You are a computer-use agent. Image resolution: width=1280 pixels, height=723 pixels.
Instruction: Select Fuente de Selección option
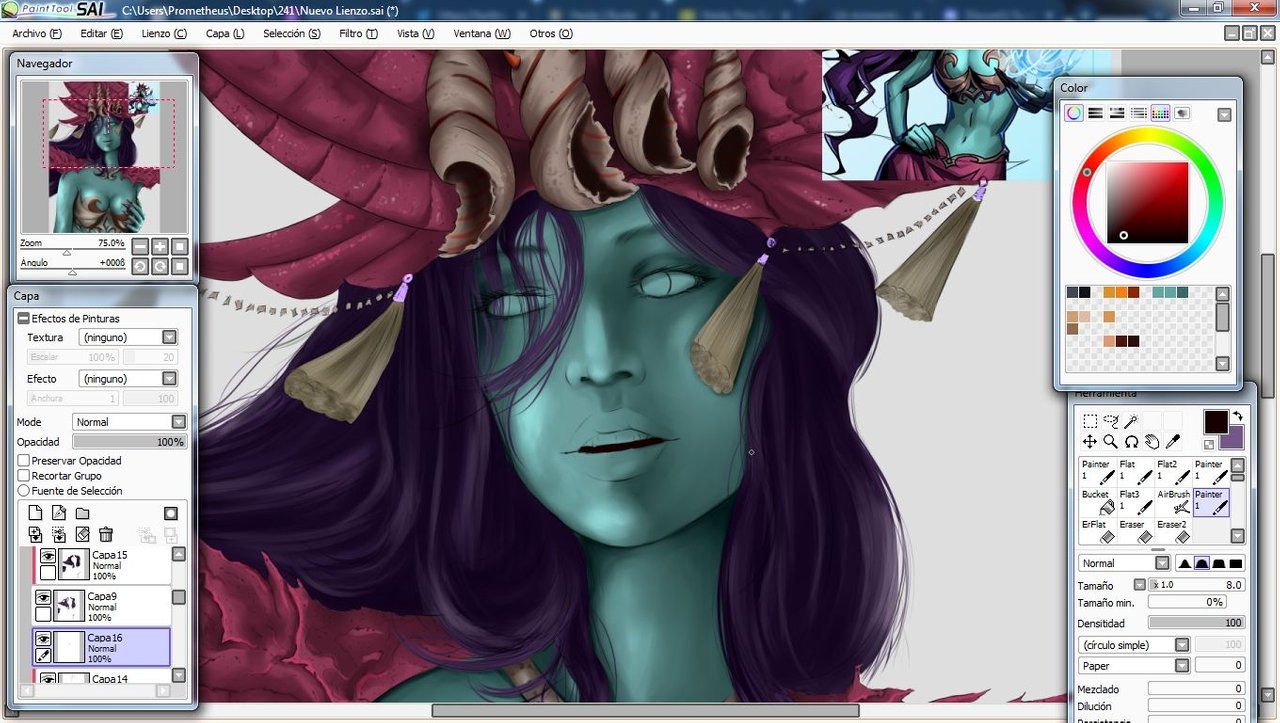point(24,491)
